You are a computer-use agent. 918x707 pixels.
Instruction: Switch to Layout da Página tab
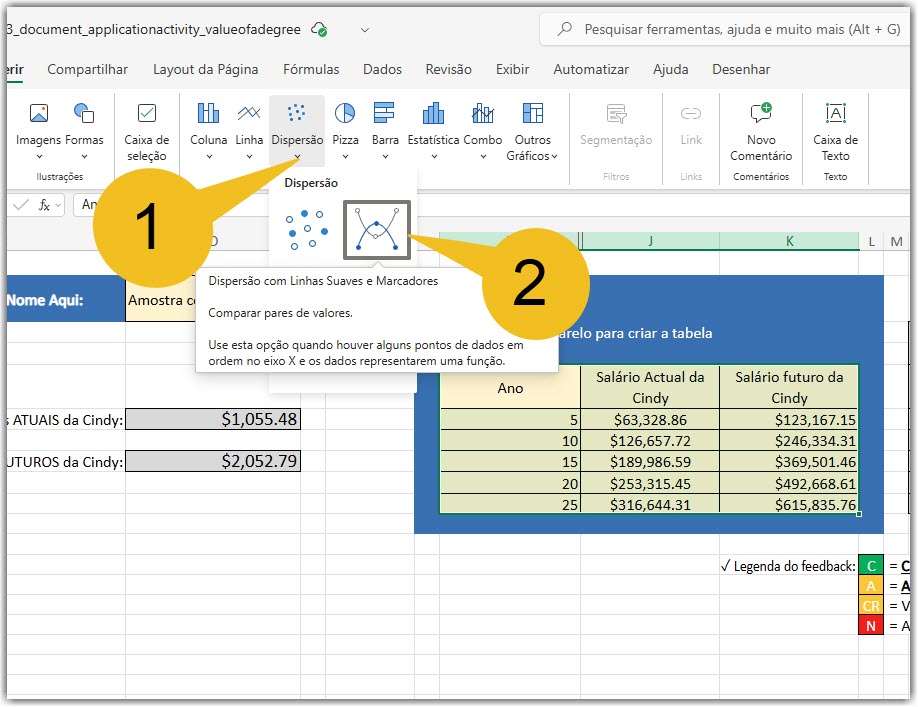pos(205,70)
